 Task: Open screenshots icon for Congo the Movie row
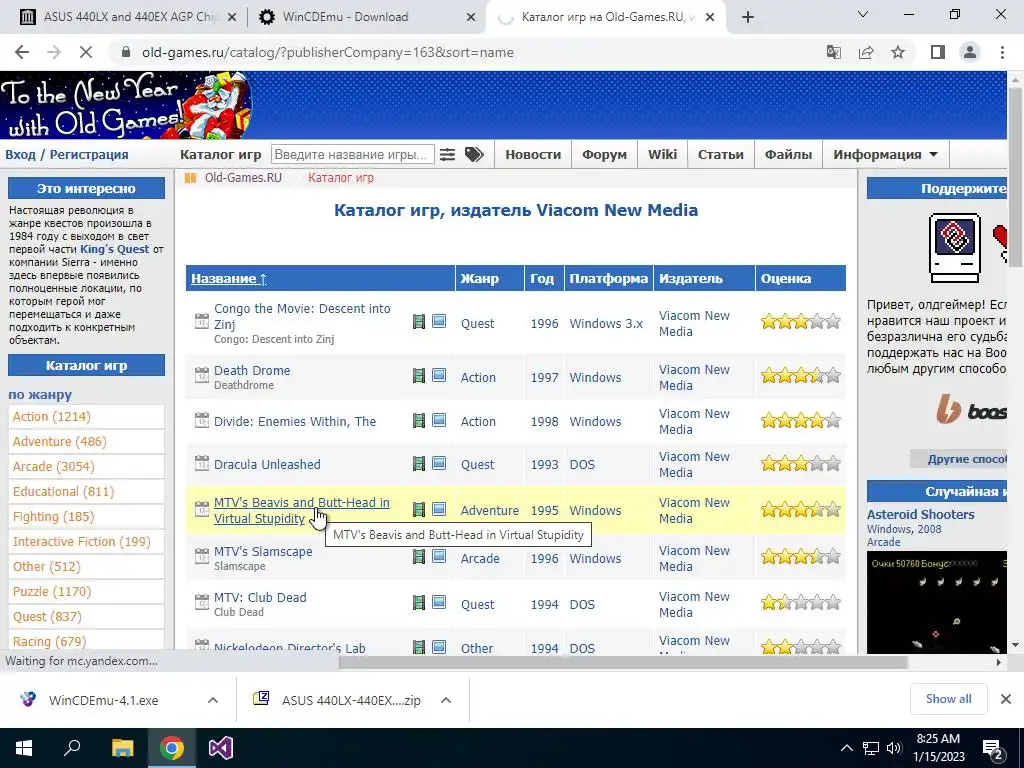click(x=439, y=321)
